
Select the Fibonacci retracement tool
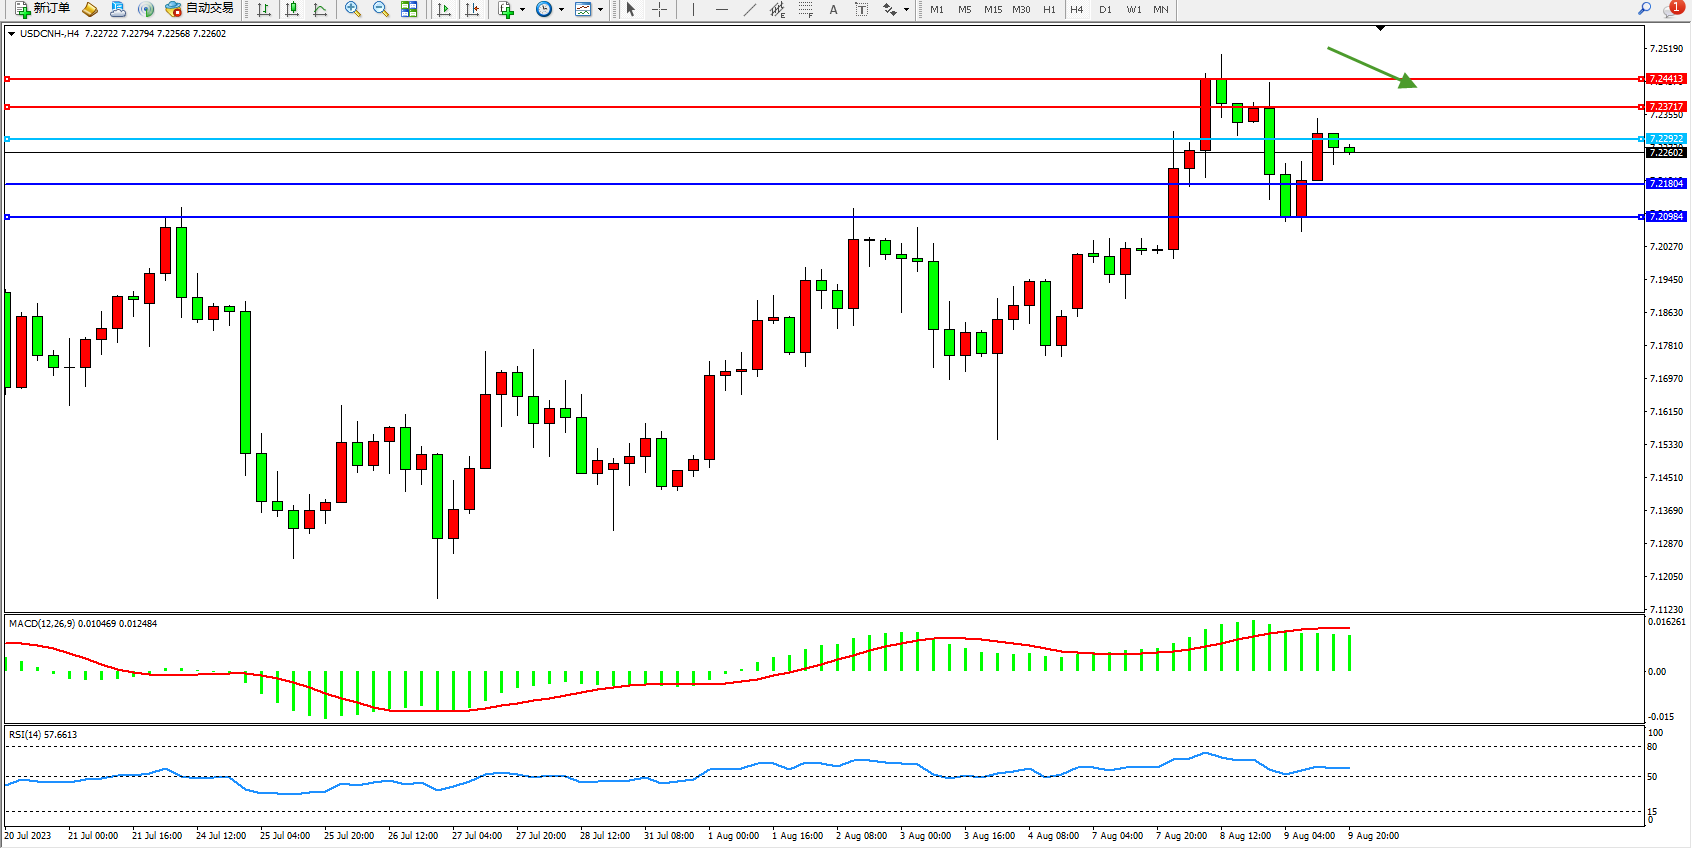point(805,9)
